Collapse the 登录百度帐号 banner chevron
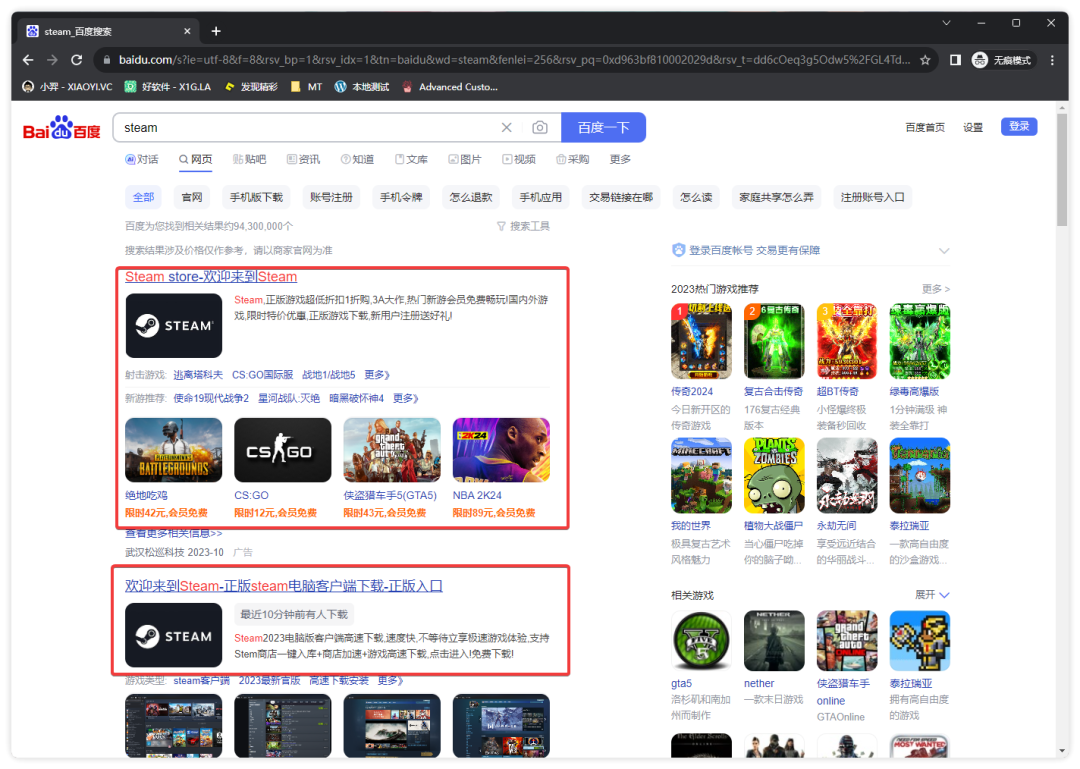The width and height of the screenshot is (1080, 769). (x=943, y=251)
